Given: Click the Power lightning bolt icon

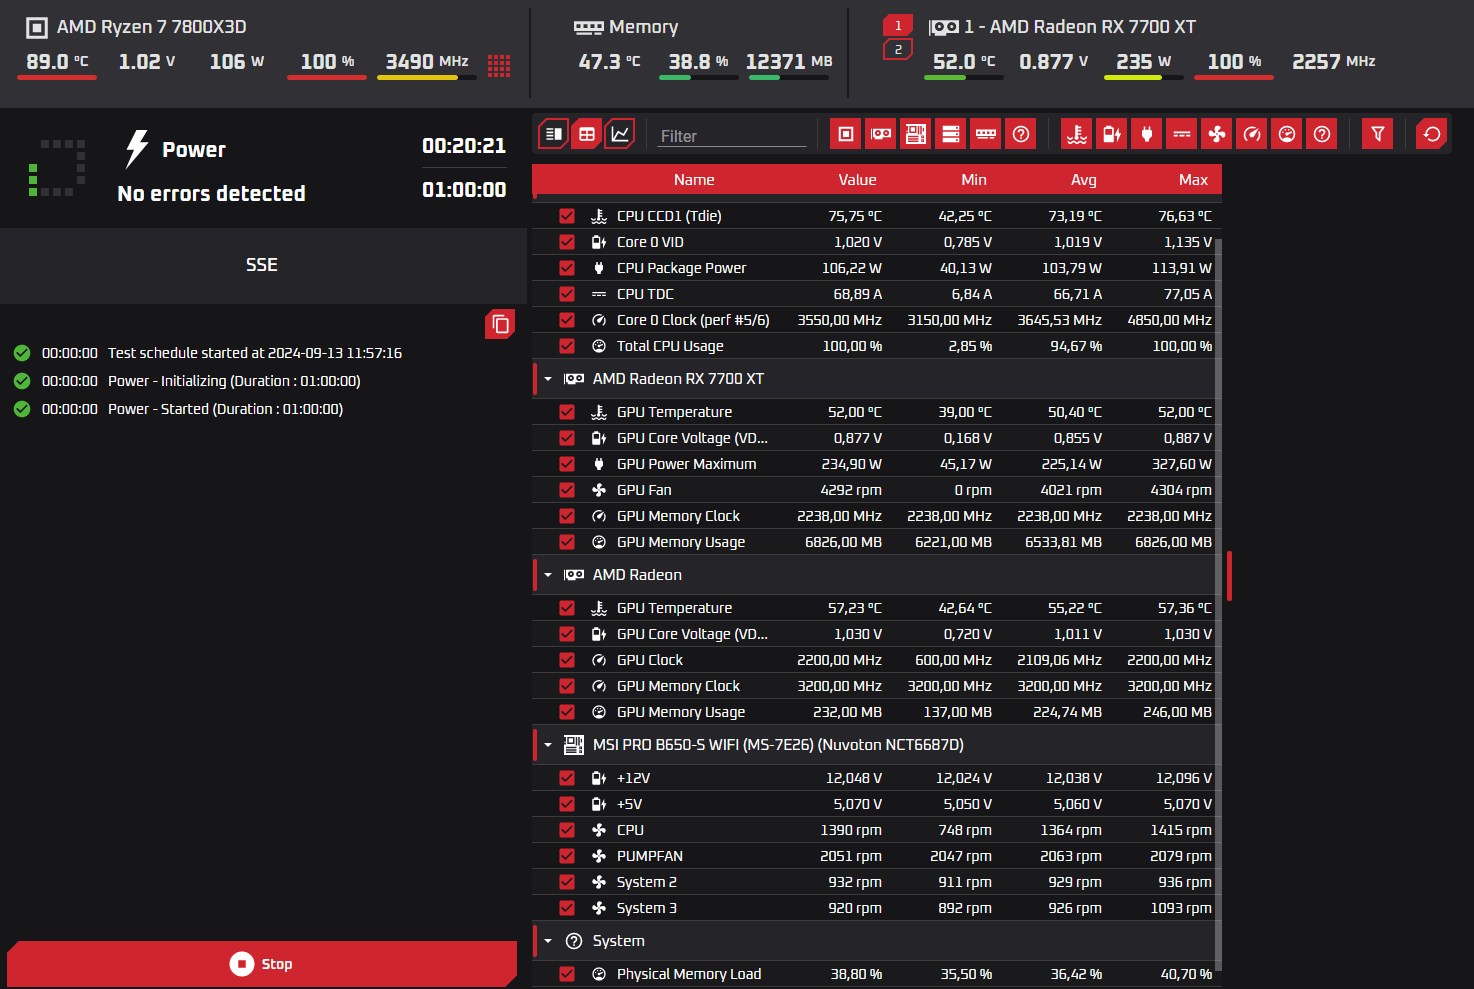Looking at the screenshot, I should pyautogui.click(x=137, y=149).
